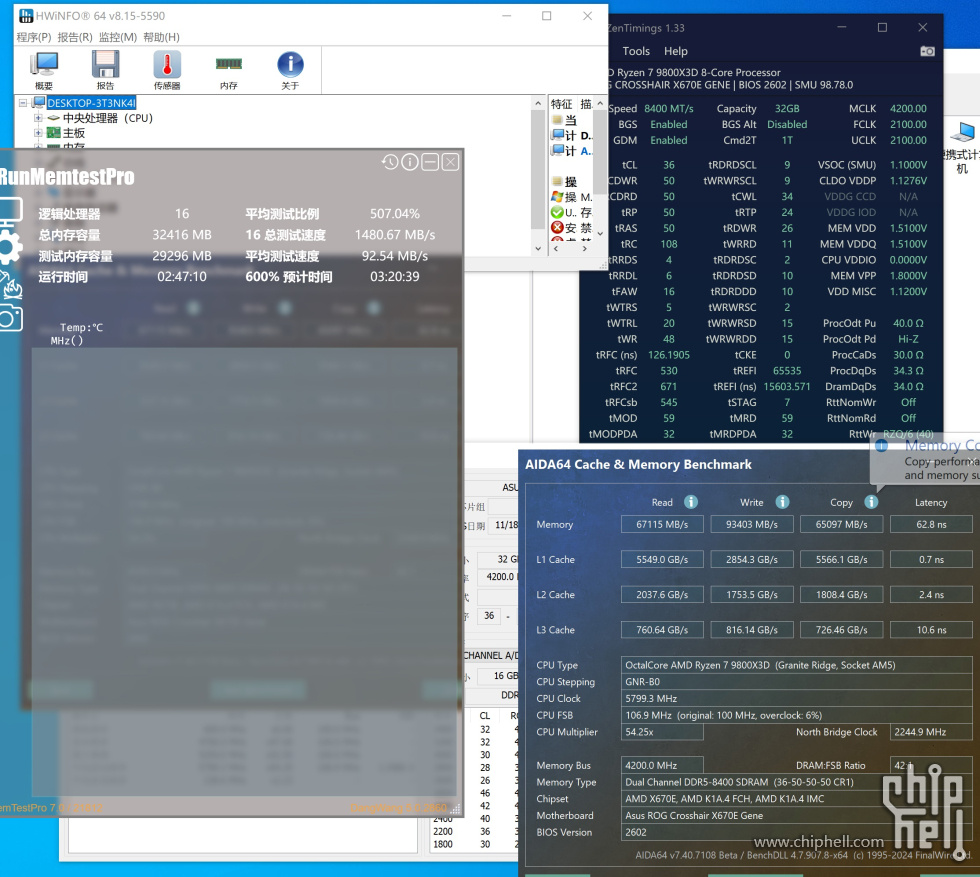The image size is (980, 877).
Task: Open the 传感器 thermometer sensors icon
Action: [167, 70]
